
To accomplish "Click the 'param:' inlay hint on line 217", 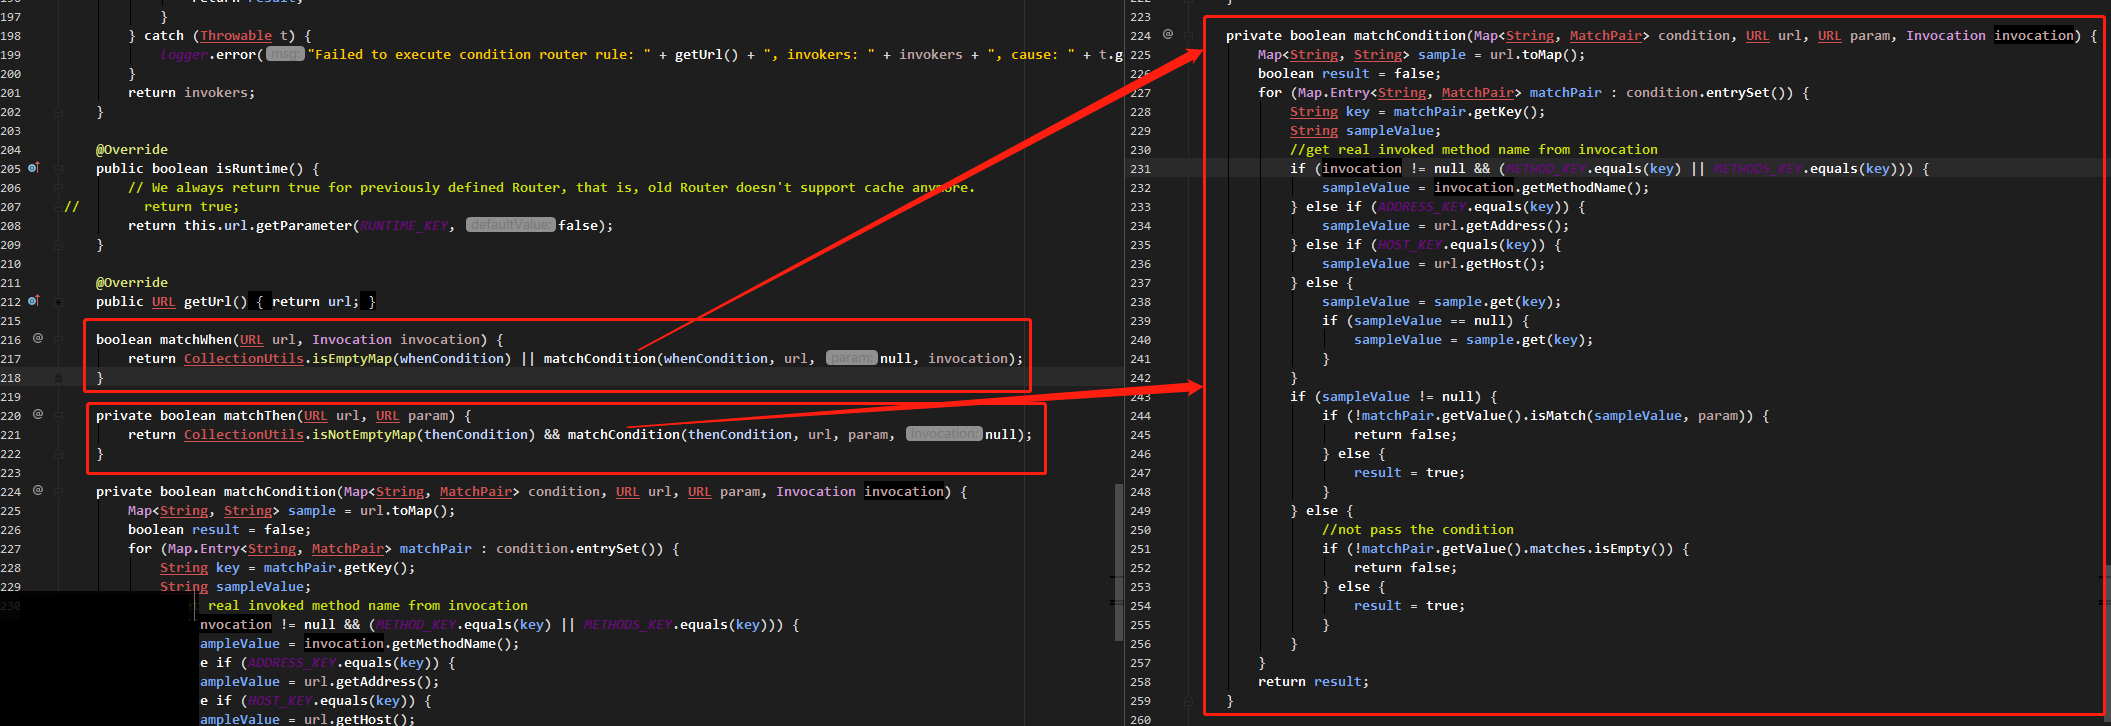I will [852, 358].
